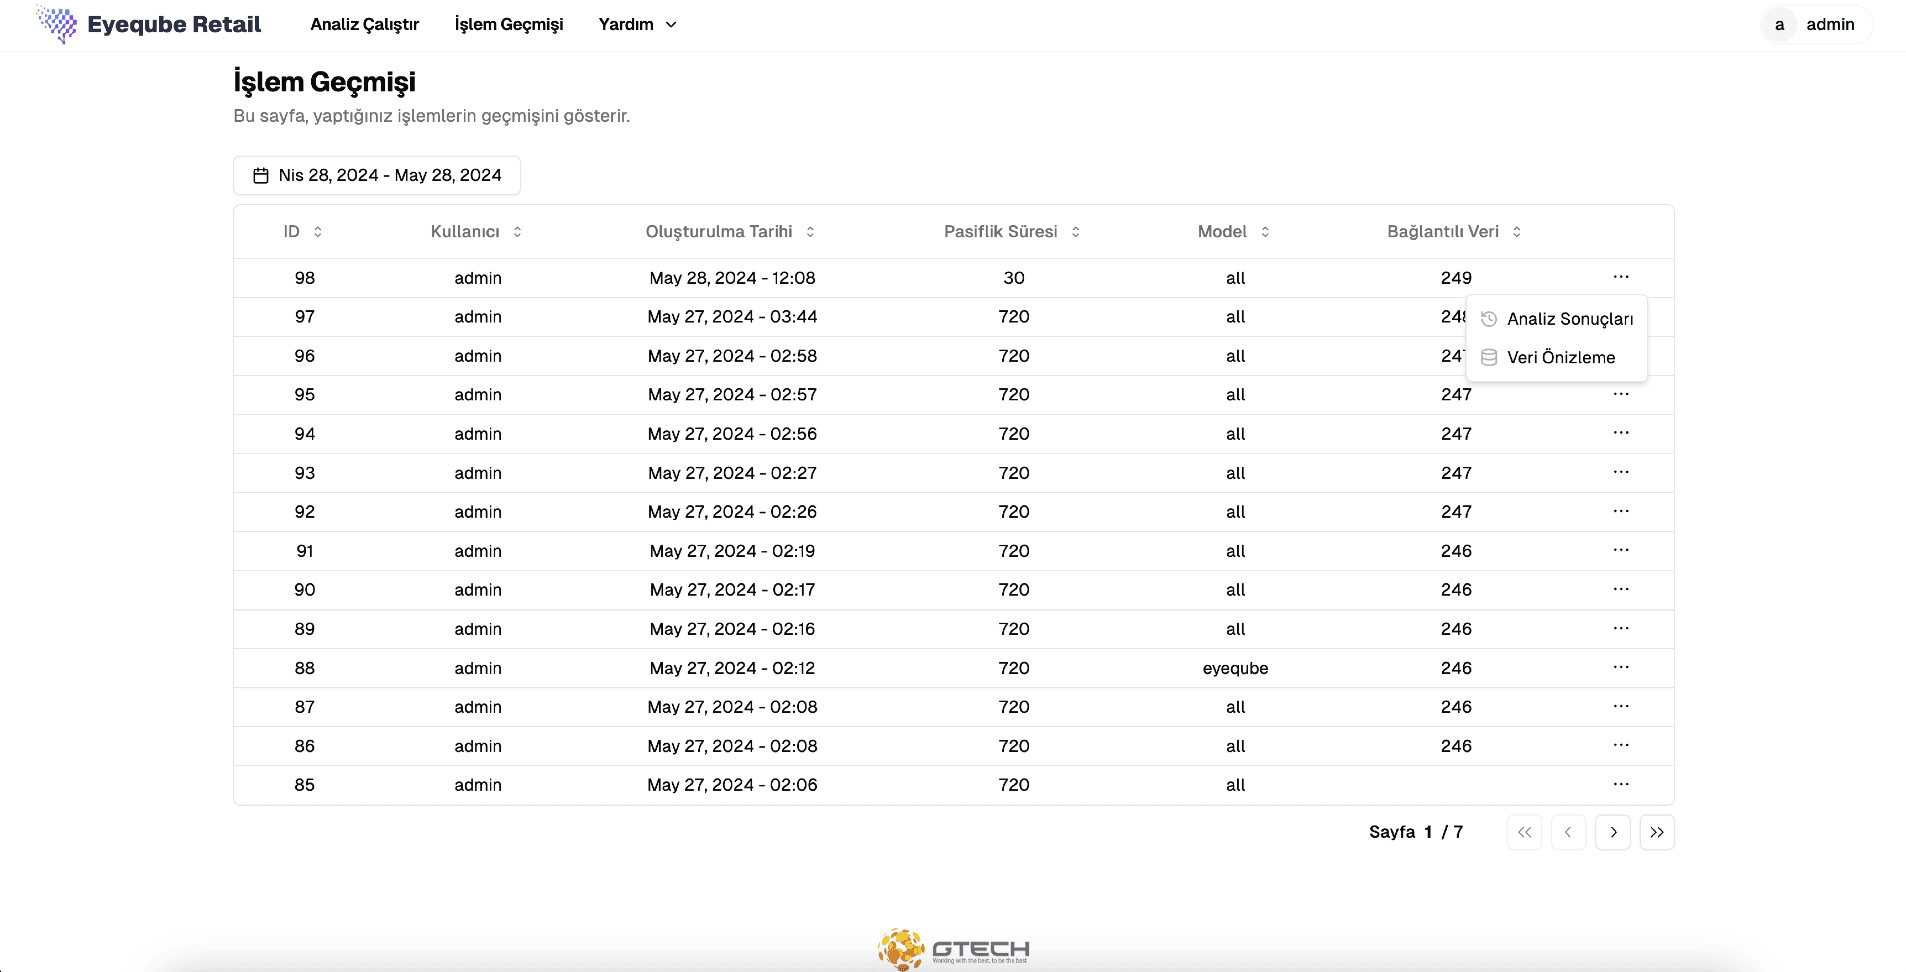The height and width of the screenshot is (972, 1906).
Task: Open the three-dot menu for row 98
Action: 1621,277
